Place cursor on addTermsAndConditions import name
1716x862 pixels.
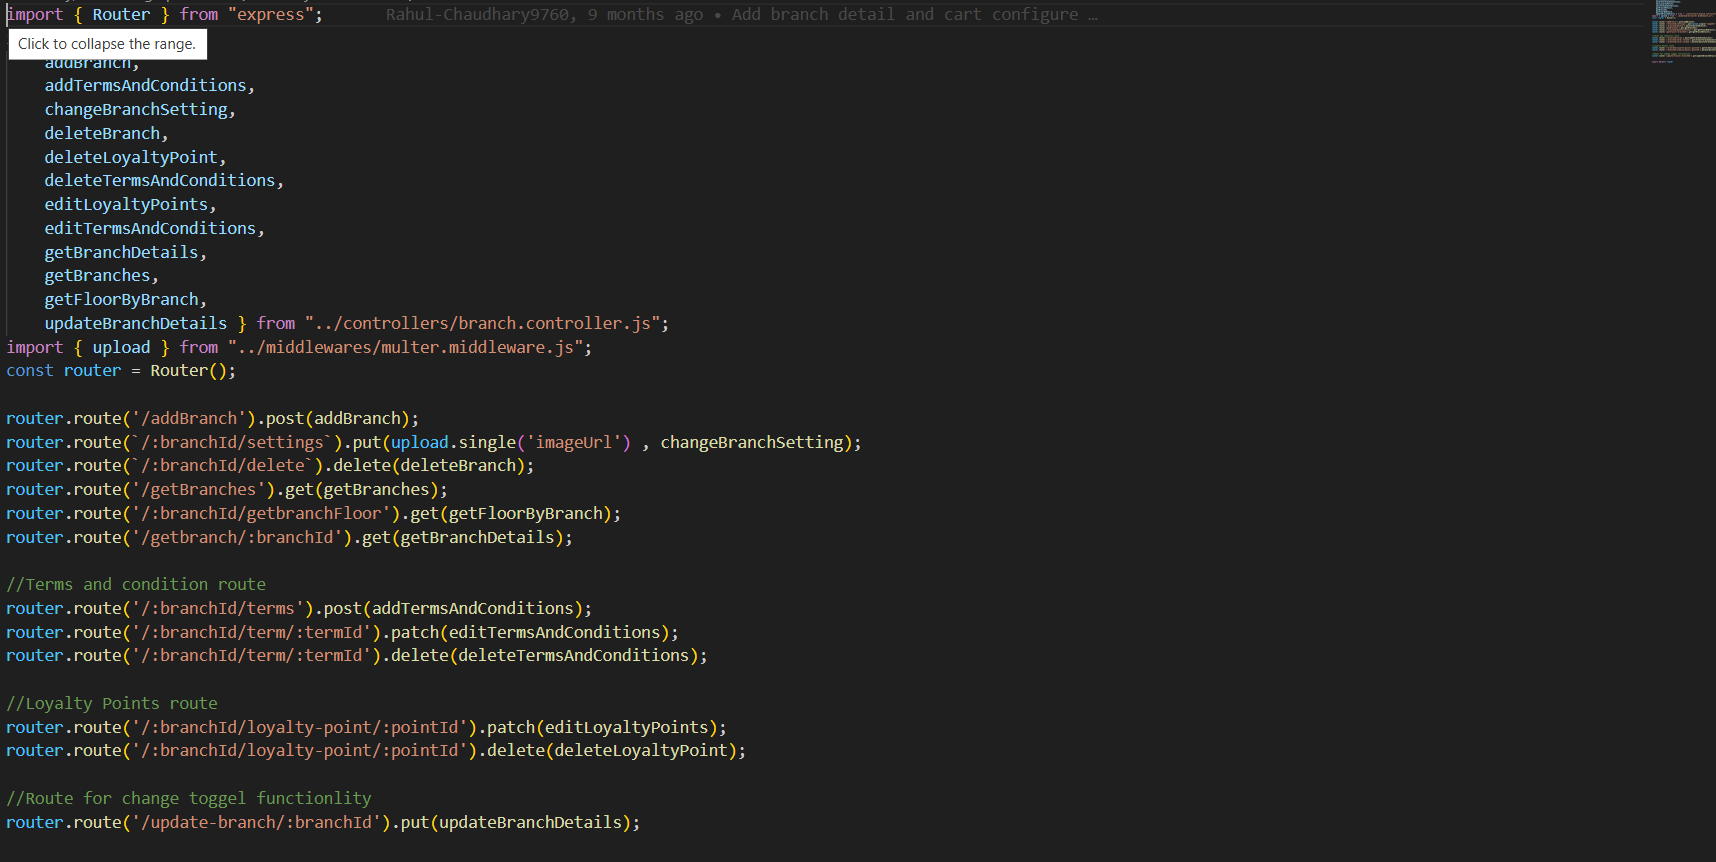pyautogui.click(x=145, y=86)
